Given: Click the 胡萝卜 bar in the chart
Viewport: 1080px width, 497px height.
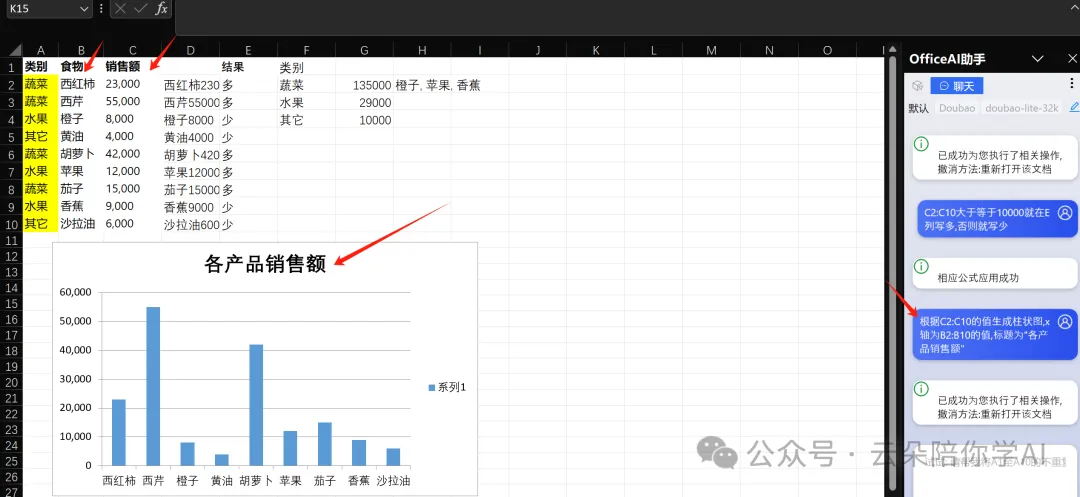Looking at the screenshot, I should (x=256, y=405).
